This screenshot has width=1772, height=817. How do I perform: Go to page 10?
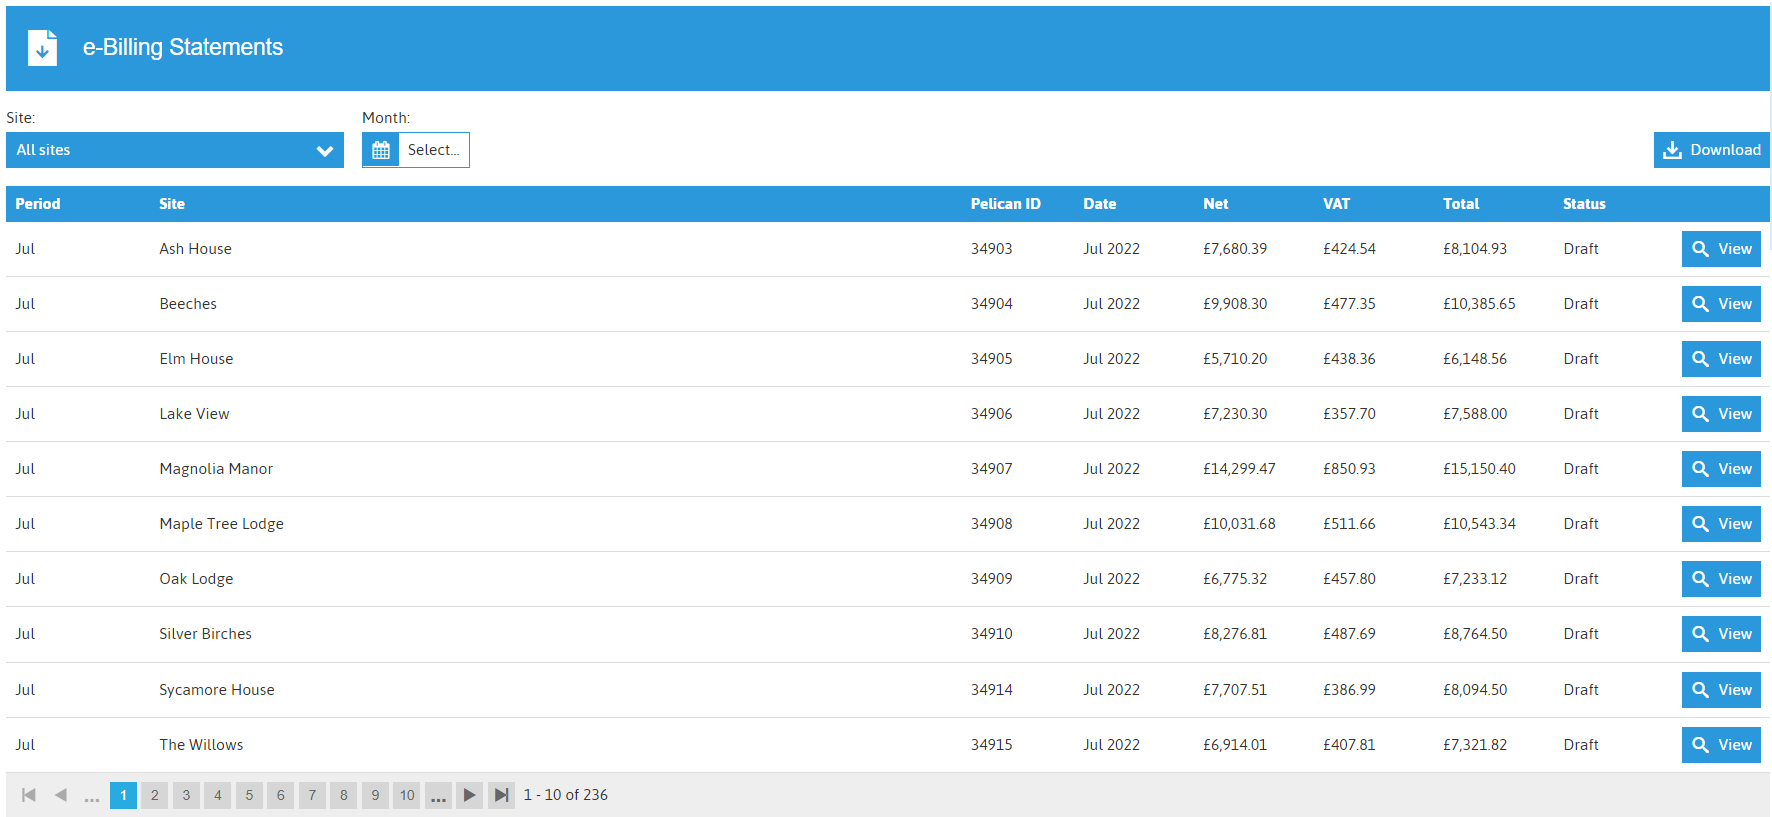pos(407,795)
